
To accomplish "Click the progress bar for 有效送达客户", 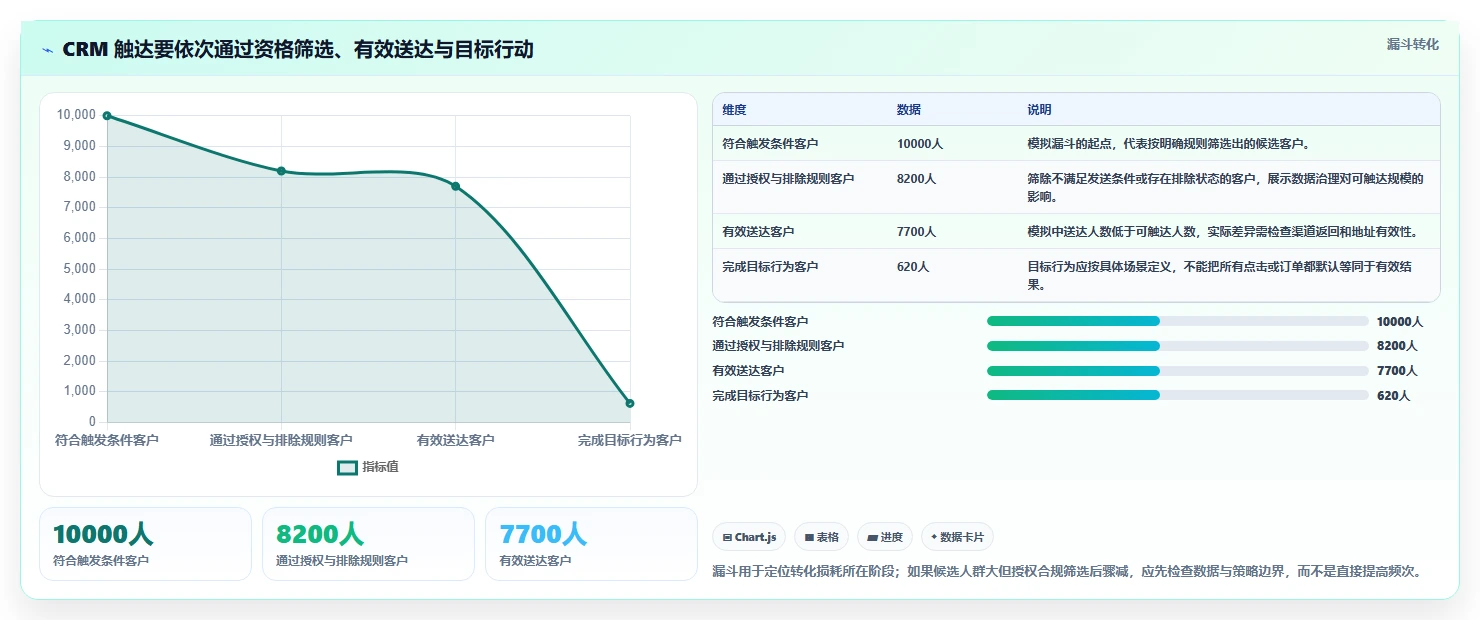I will point(1177,370).
